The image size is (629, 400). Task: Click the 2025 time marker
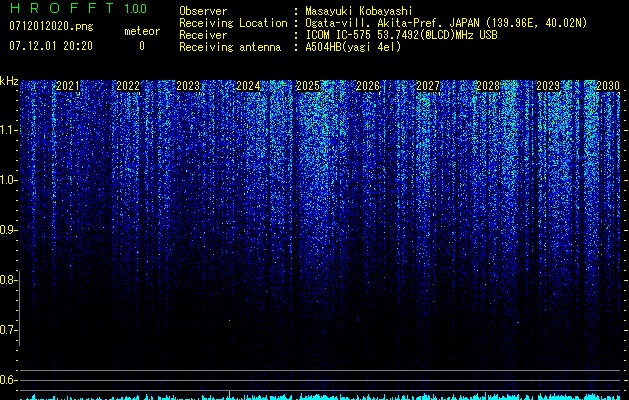click(x=308, y=86)
